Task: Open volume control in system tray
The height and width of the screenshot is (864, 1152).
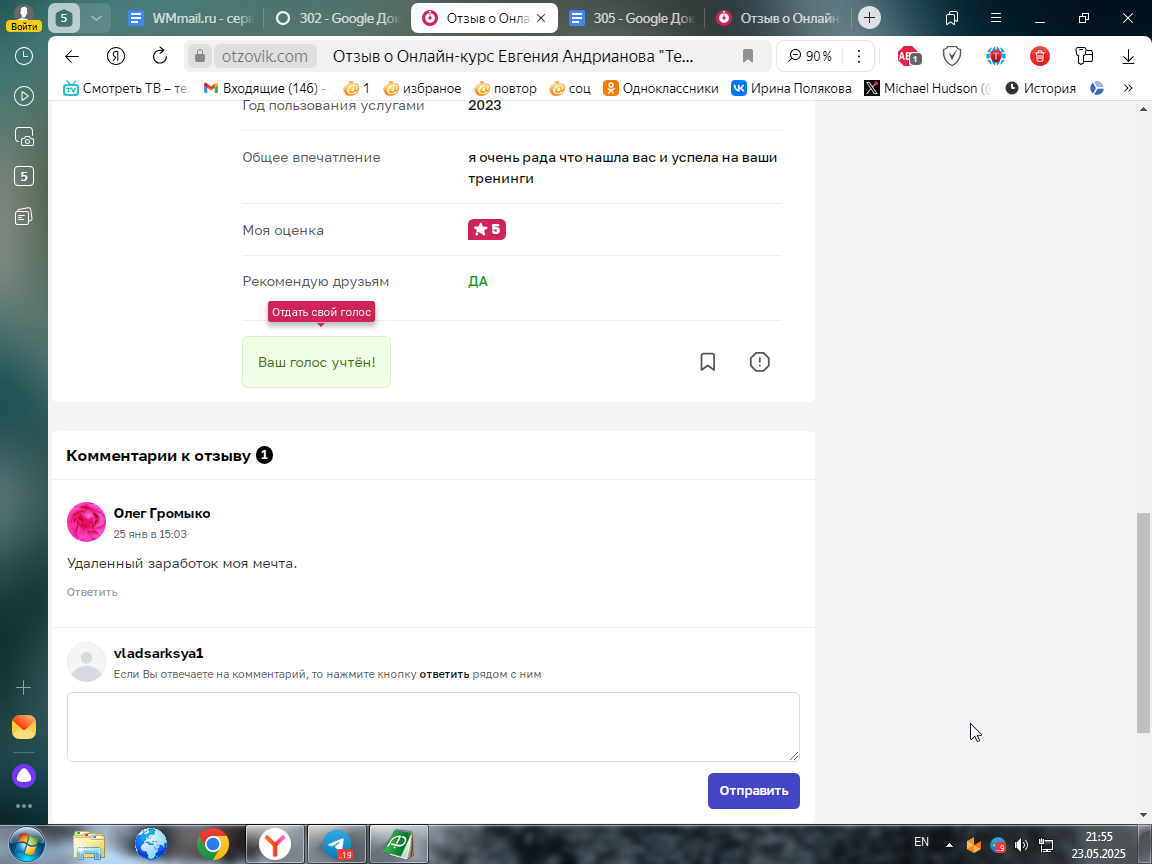Action: 1021,845
